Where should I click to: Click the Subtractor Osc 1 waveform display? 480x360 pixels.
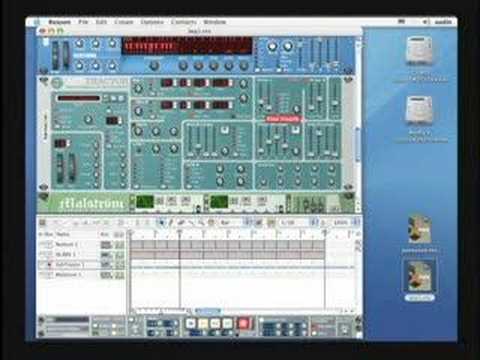(x=167, y=83)
